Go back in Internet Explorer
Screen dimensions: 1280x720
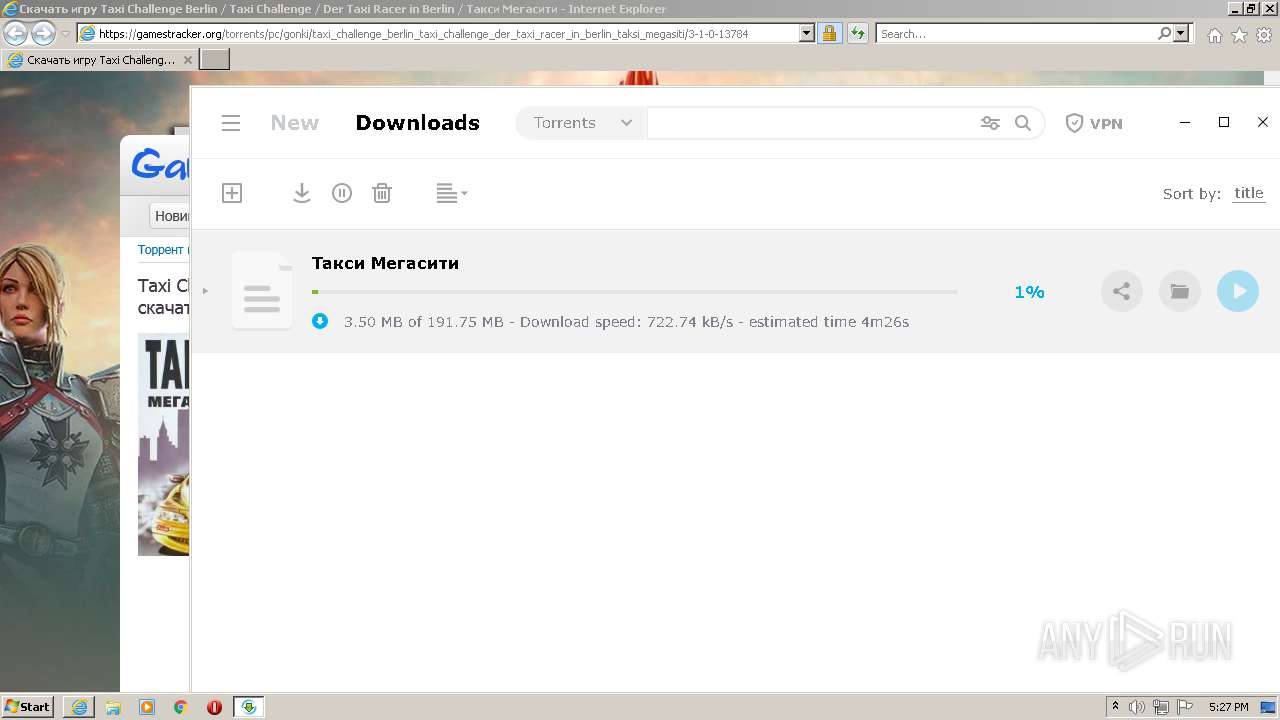15,33
